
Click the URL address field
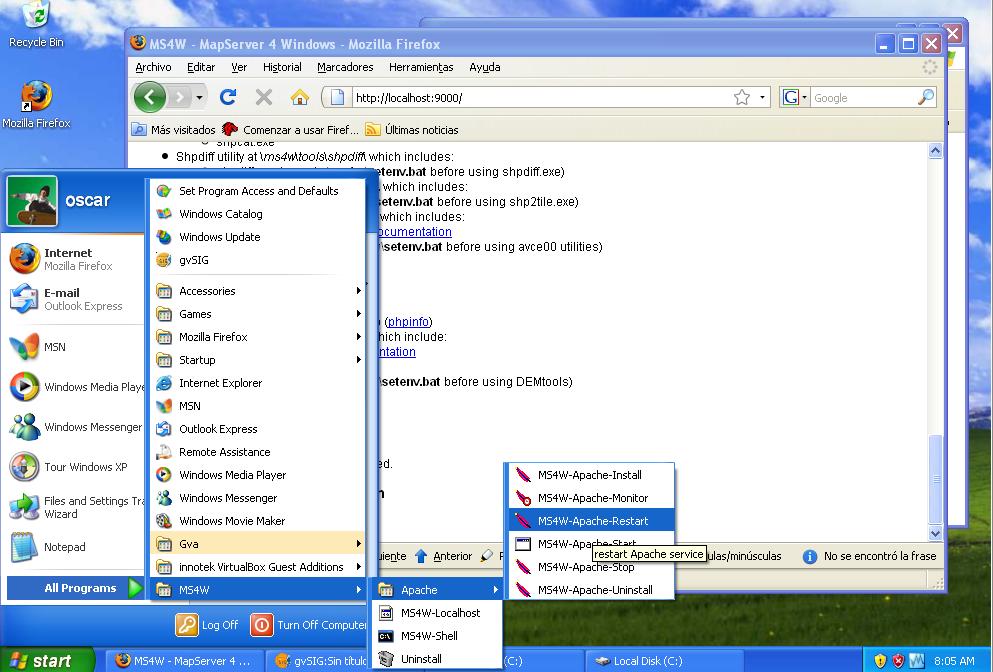[x=540, y=97]
